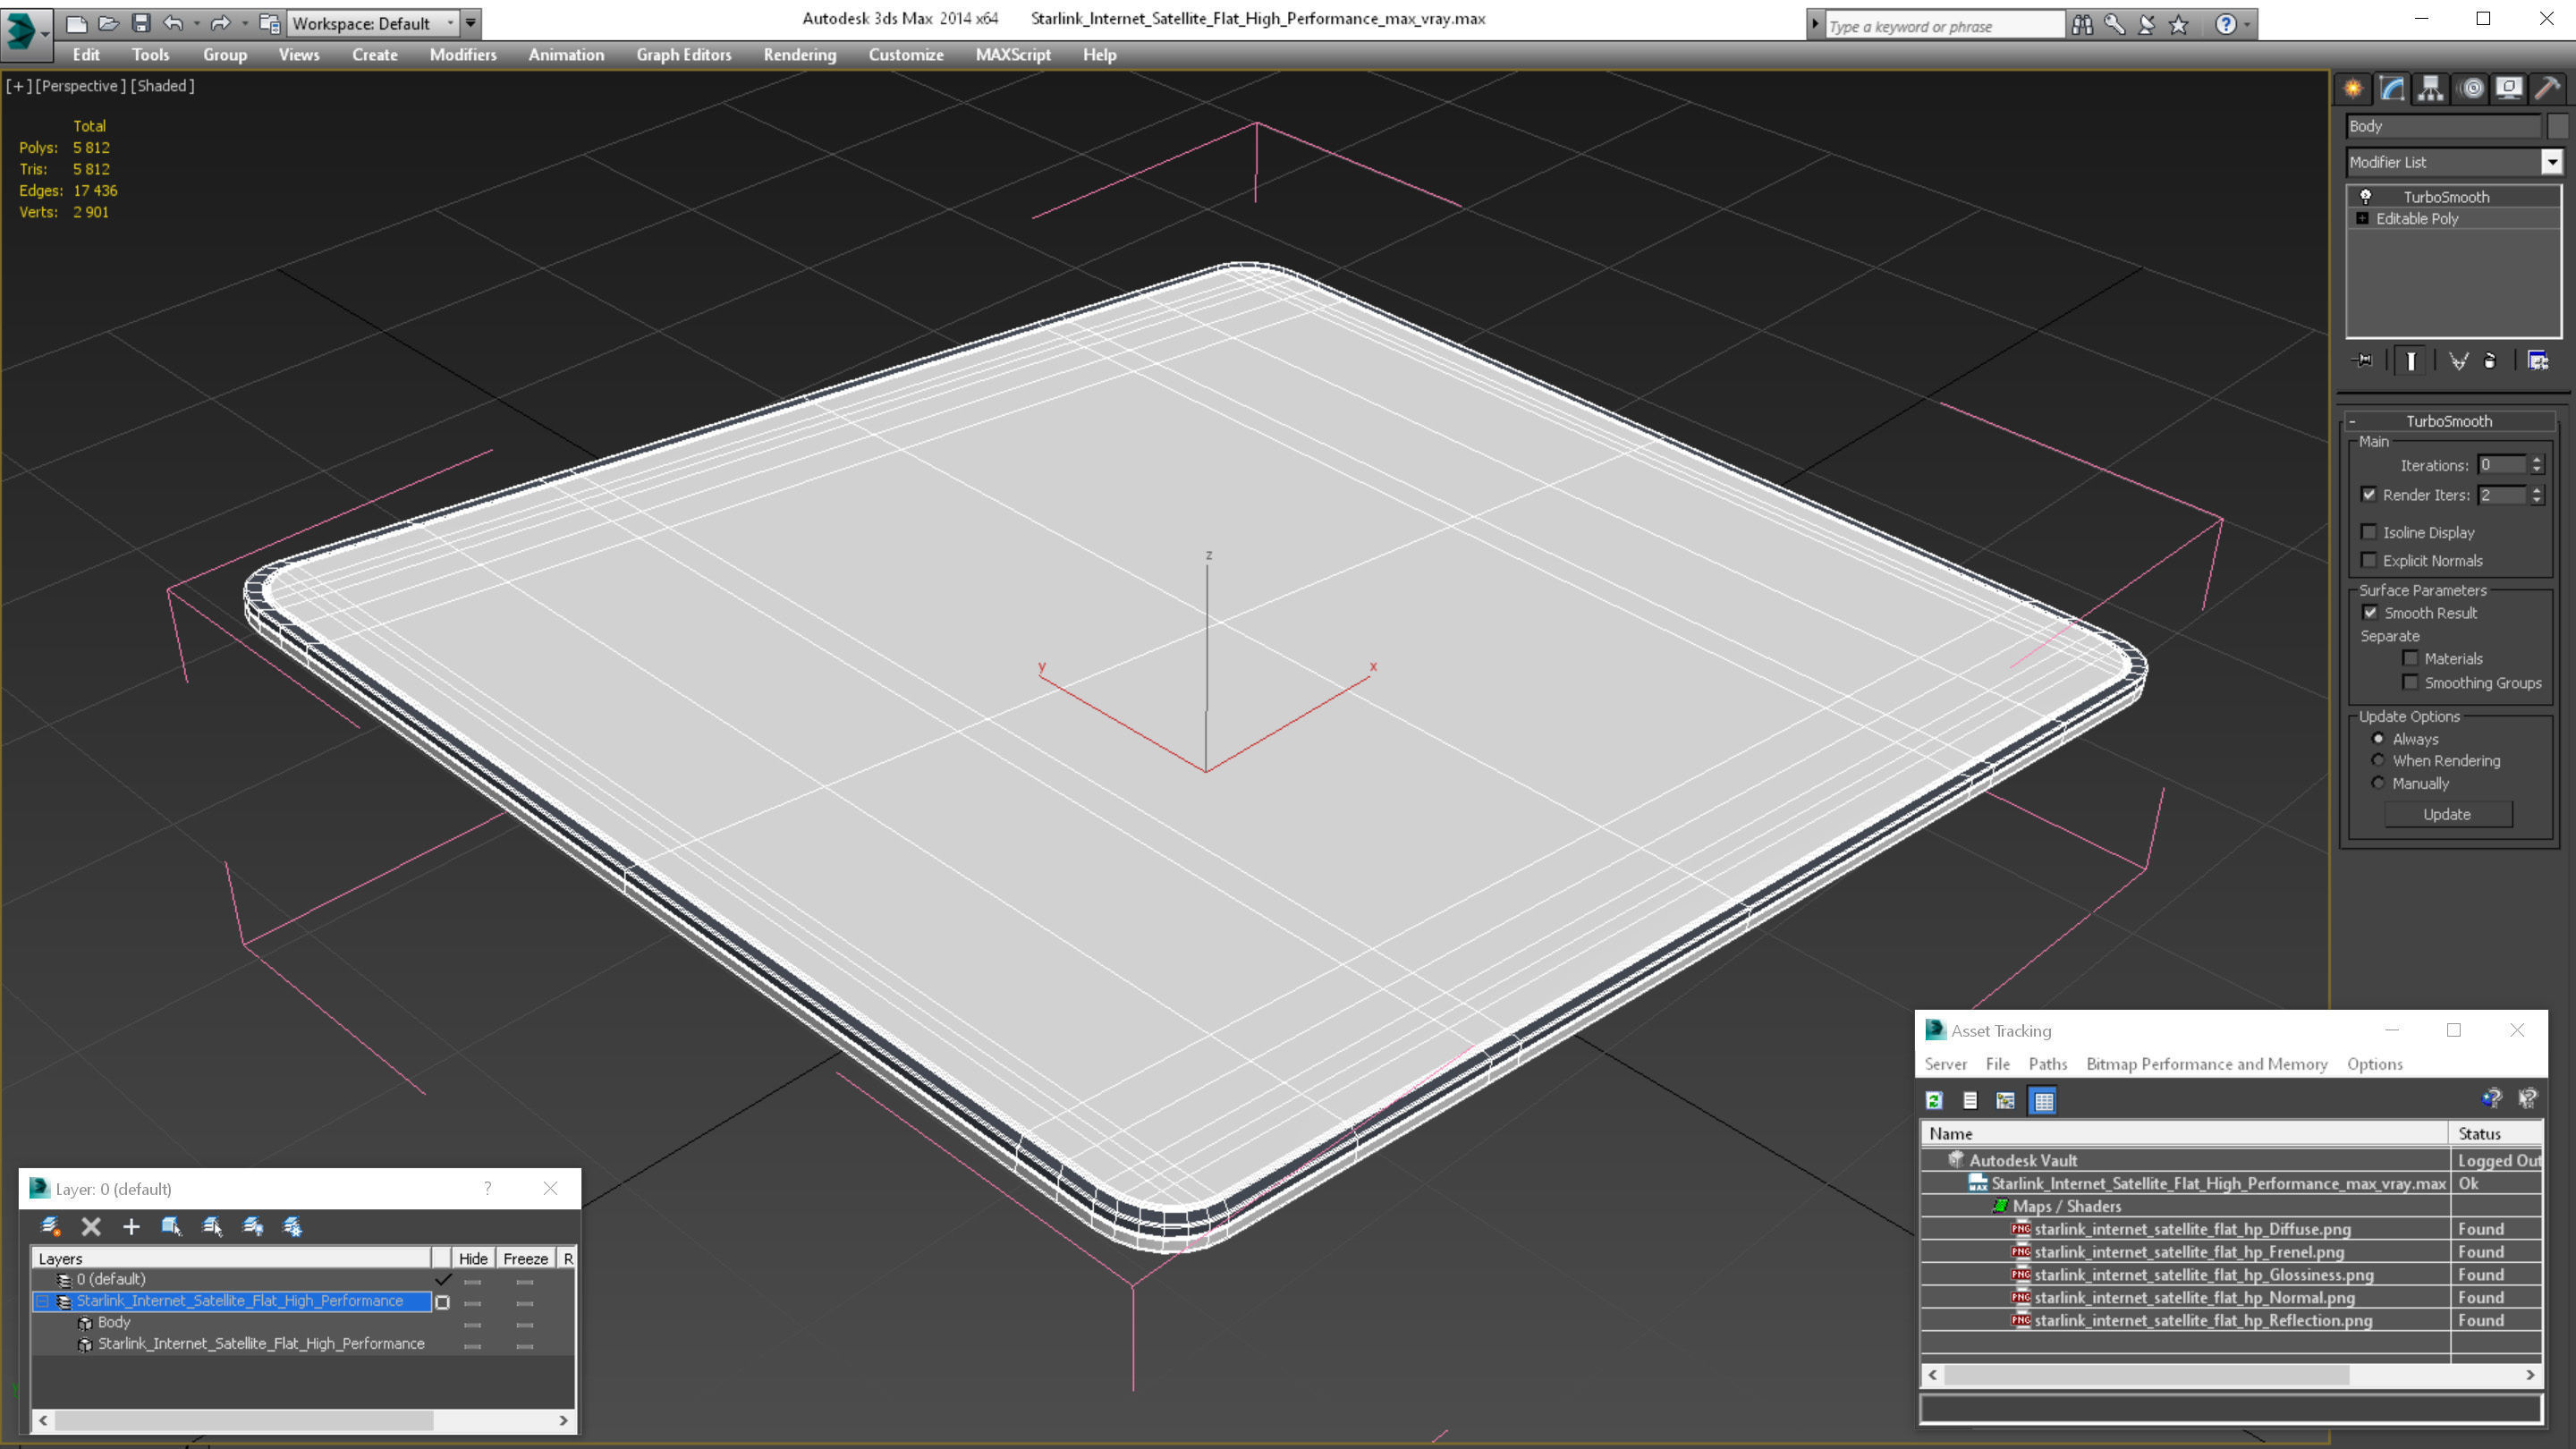Click the Refresh icon in Asset Tracking

[x=1934, y=1100]
